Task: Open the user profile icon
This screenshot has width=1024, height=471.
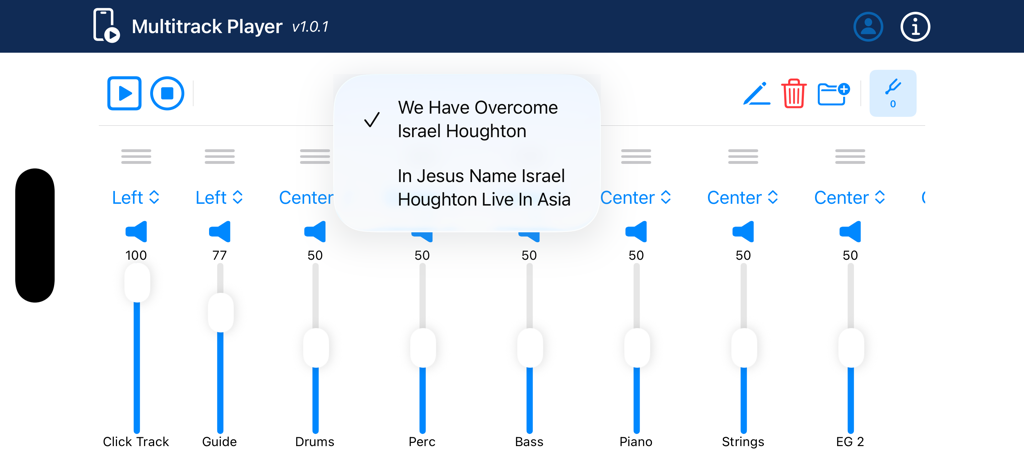Action: point(868,27)
